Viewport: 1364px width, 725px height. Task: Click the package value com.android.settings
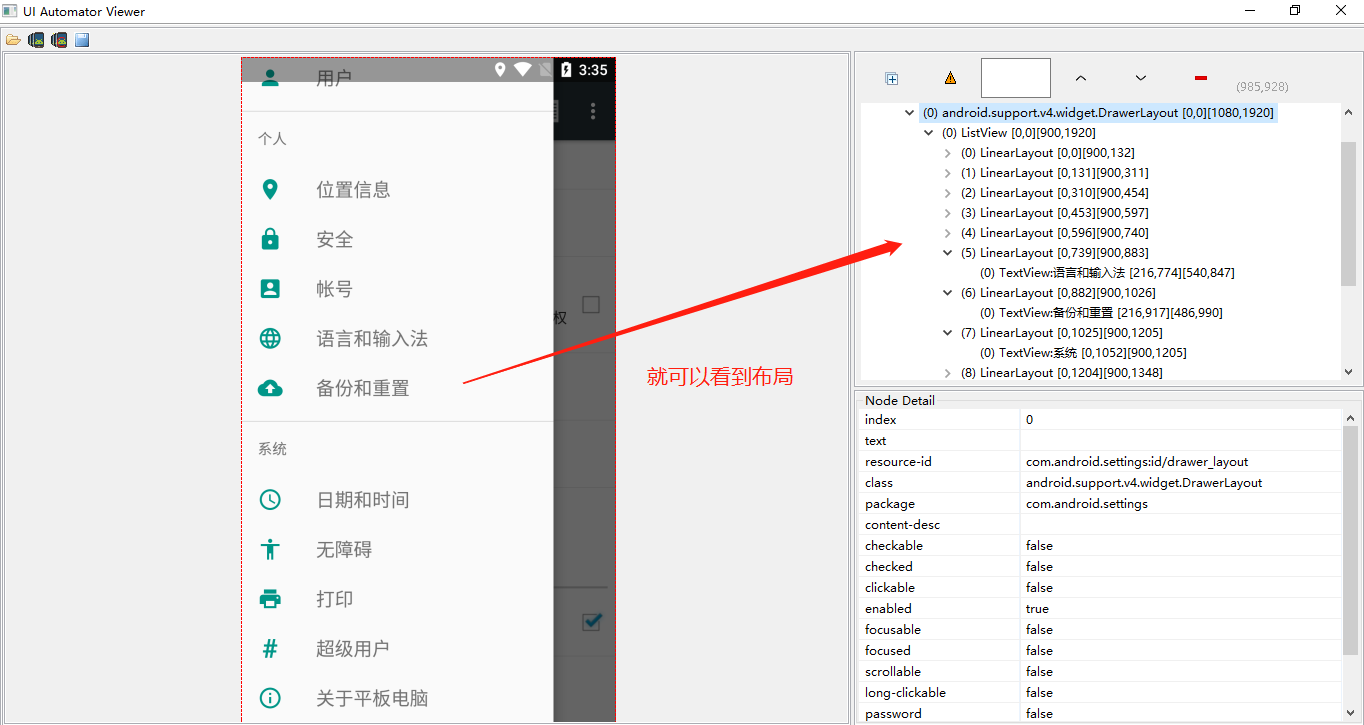[1086, 503]
